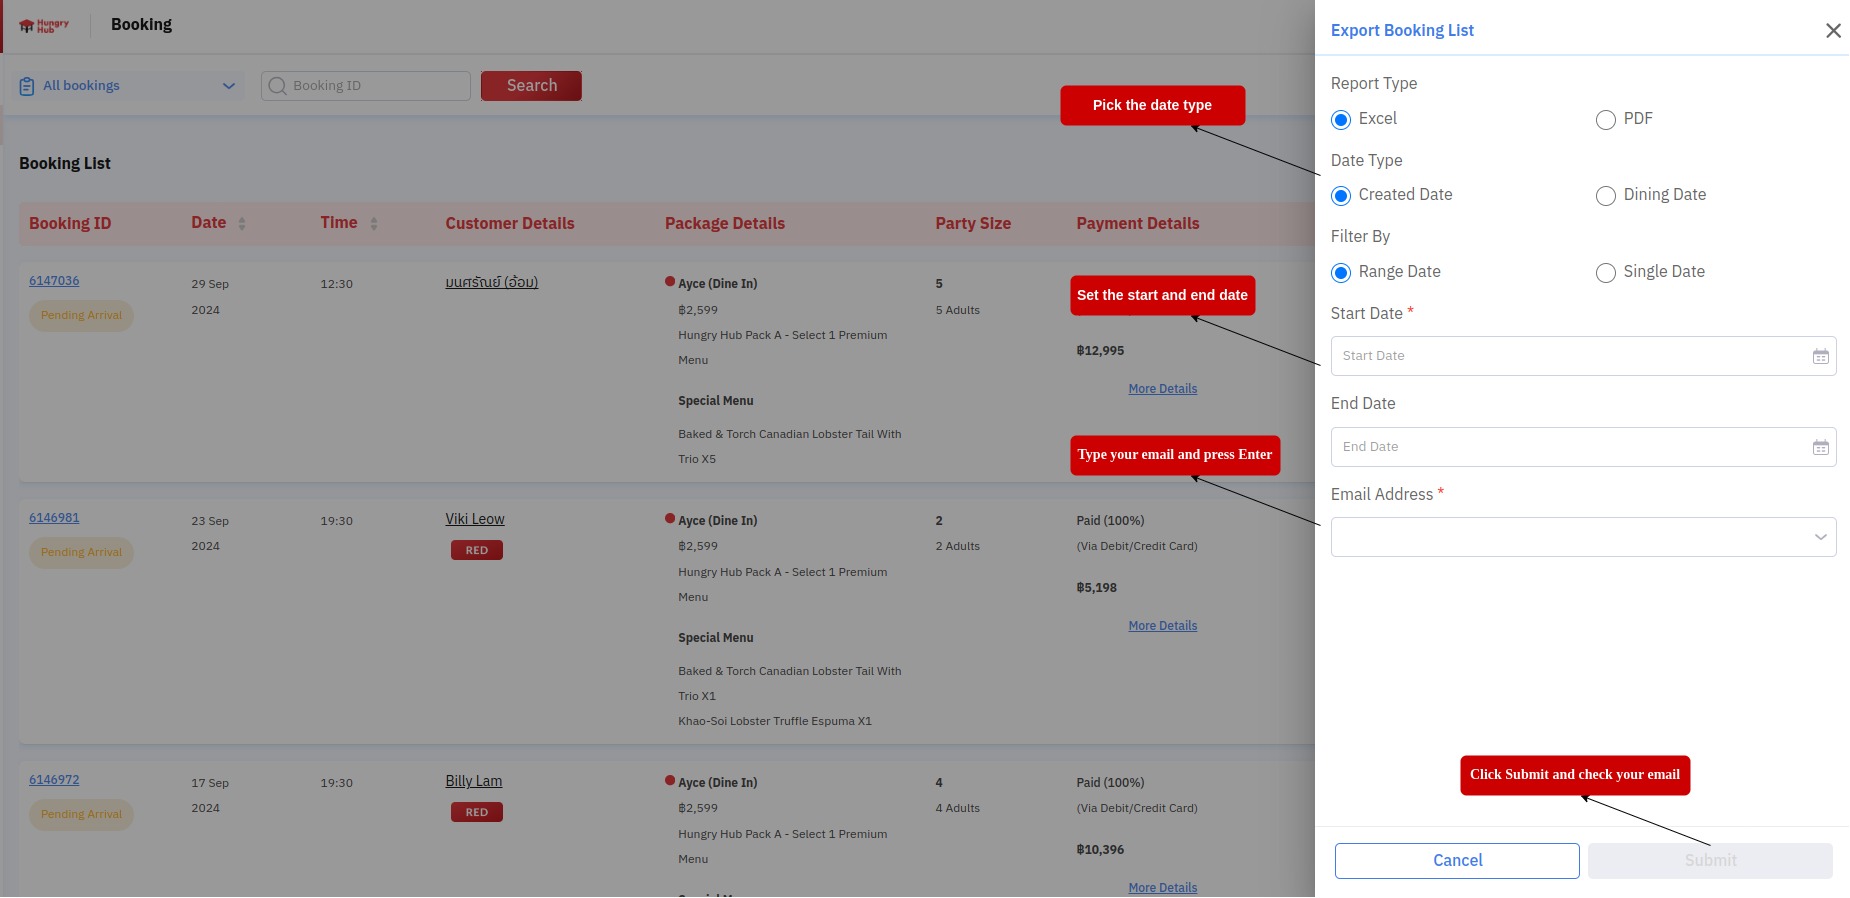The width and height of the screenshot is (1850, 898).
Task: Click the Start Date calendar icon
Action: pos(1820,357)
